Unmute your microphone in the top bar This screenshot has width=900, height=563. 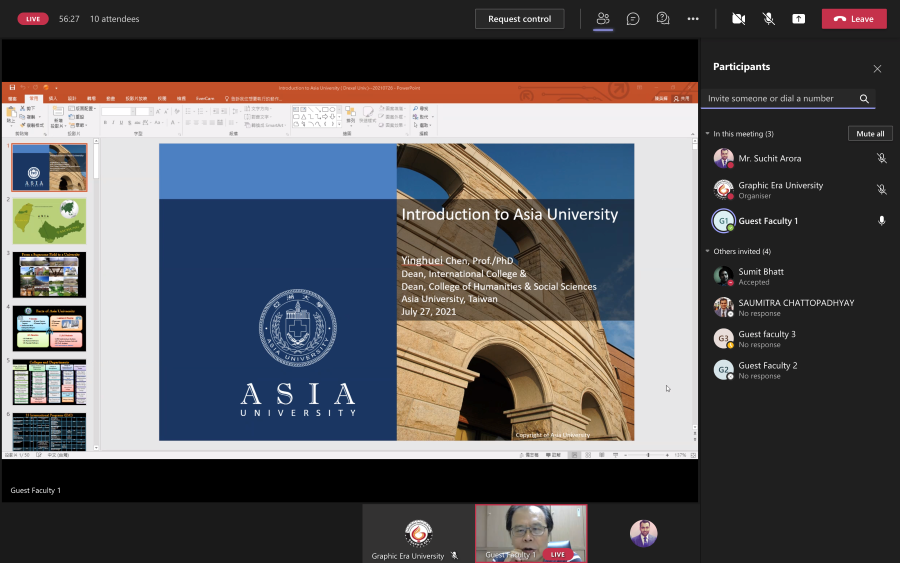[x=769, y=18]
